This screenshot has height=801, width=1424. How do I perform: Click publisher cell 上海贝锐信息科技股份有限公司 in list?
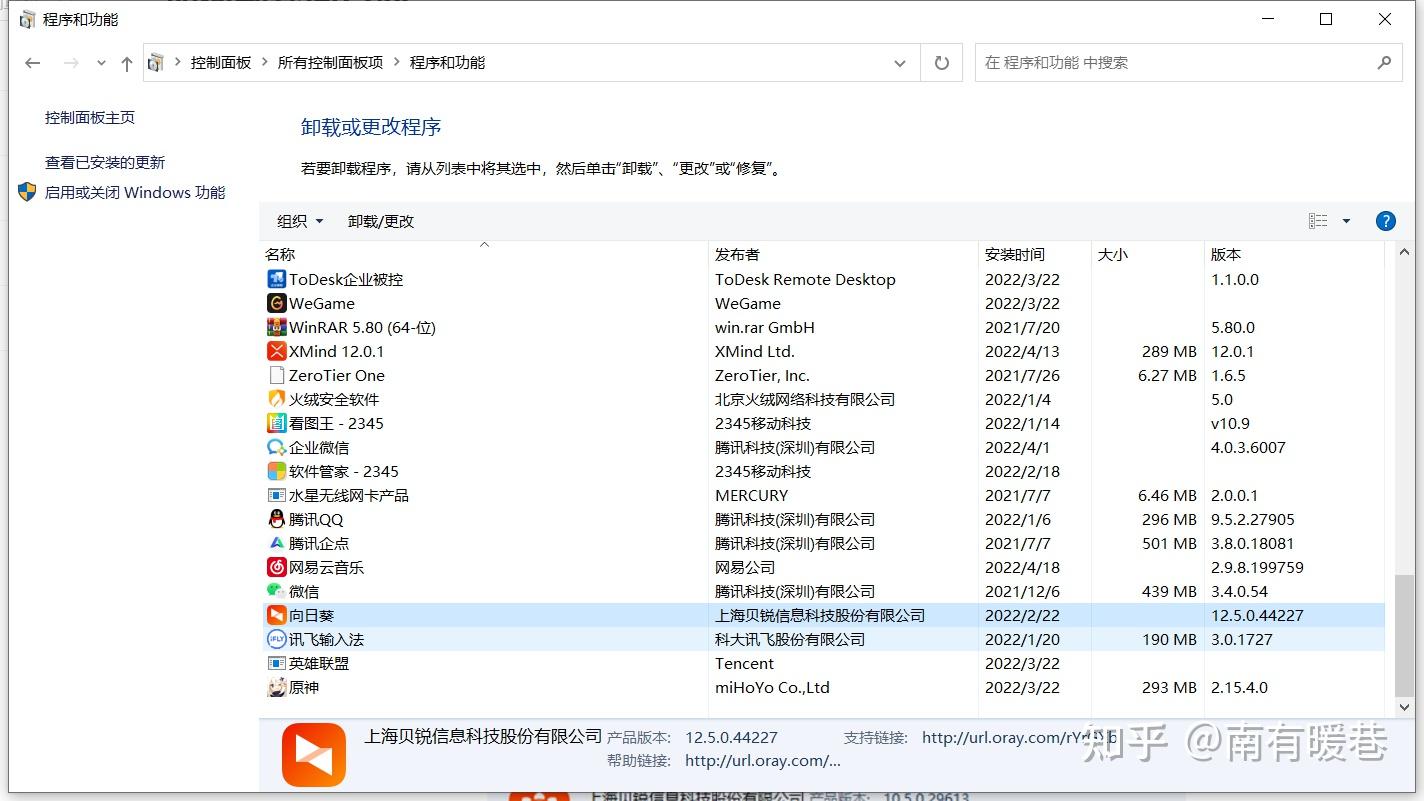click(x=820, y=615)
